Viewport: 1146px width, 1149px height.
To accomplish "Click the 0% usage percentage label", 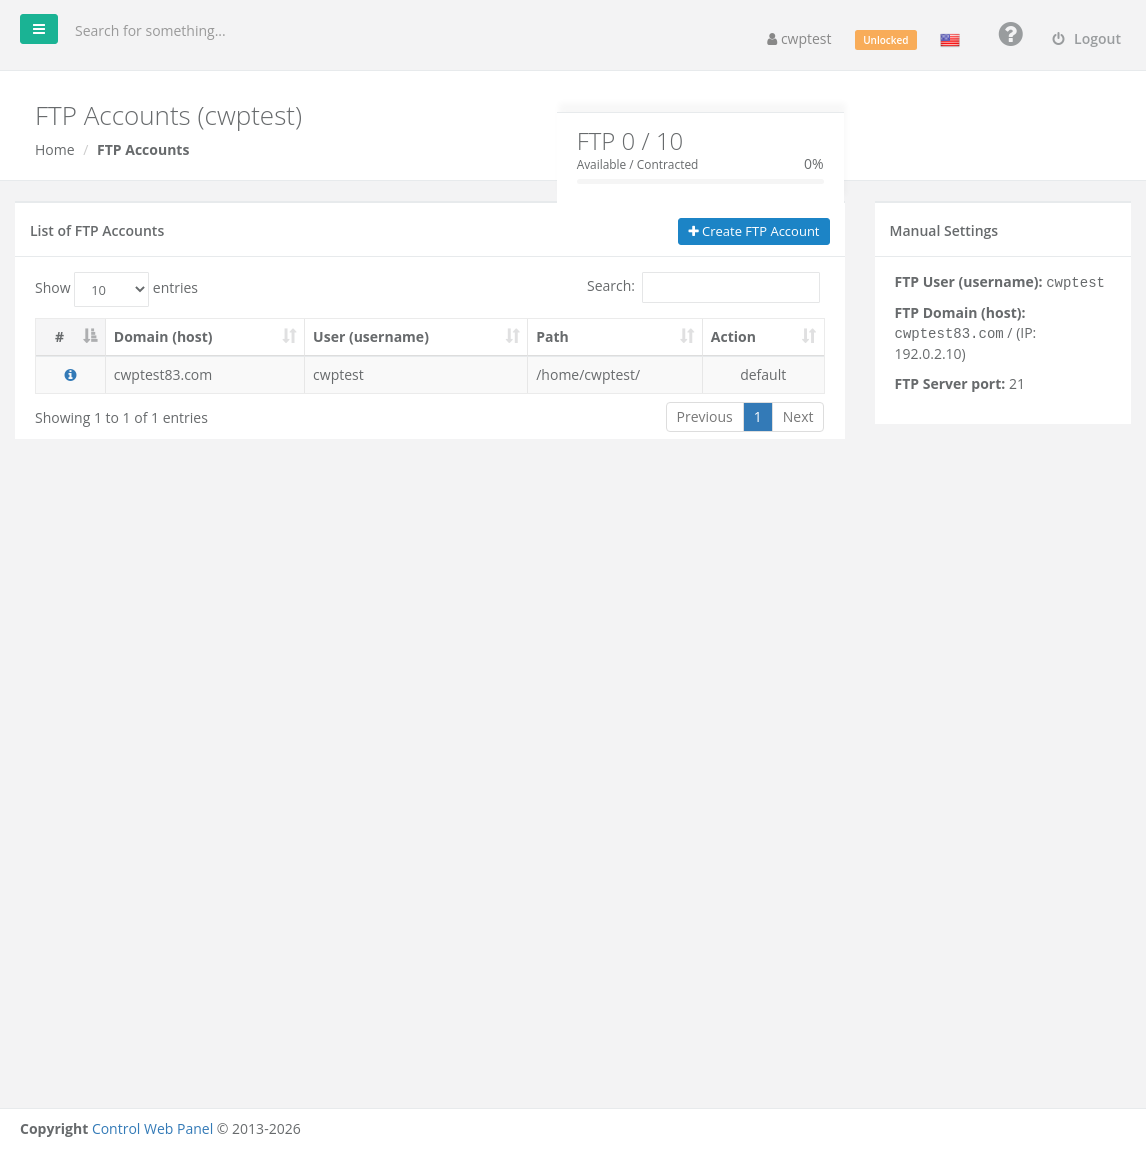I will (x=813, y=164).
